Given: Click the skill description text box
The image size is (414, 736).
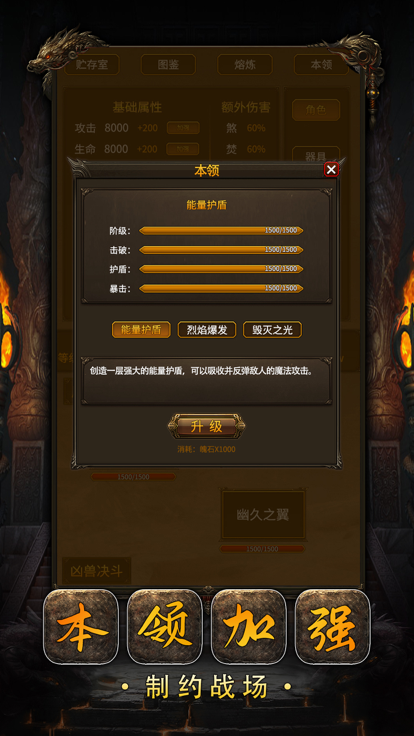Looking at the screenshot, I should click(x=207, y=381).
